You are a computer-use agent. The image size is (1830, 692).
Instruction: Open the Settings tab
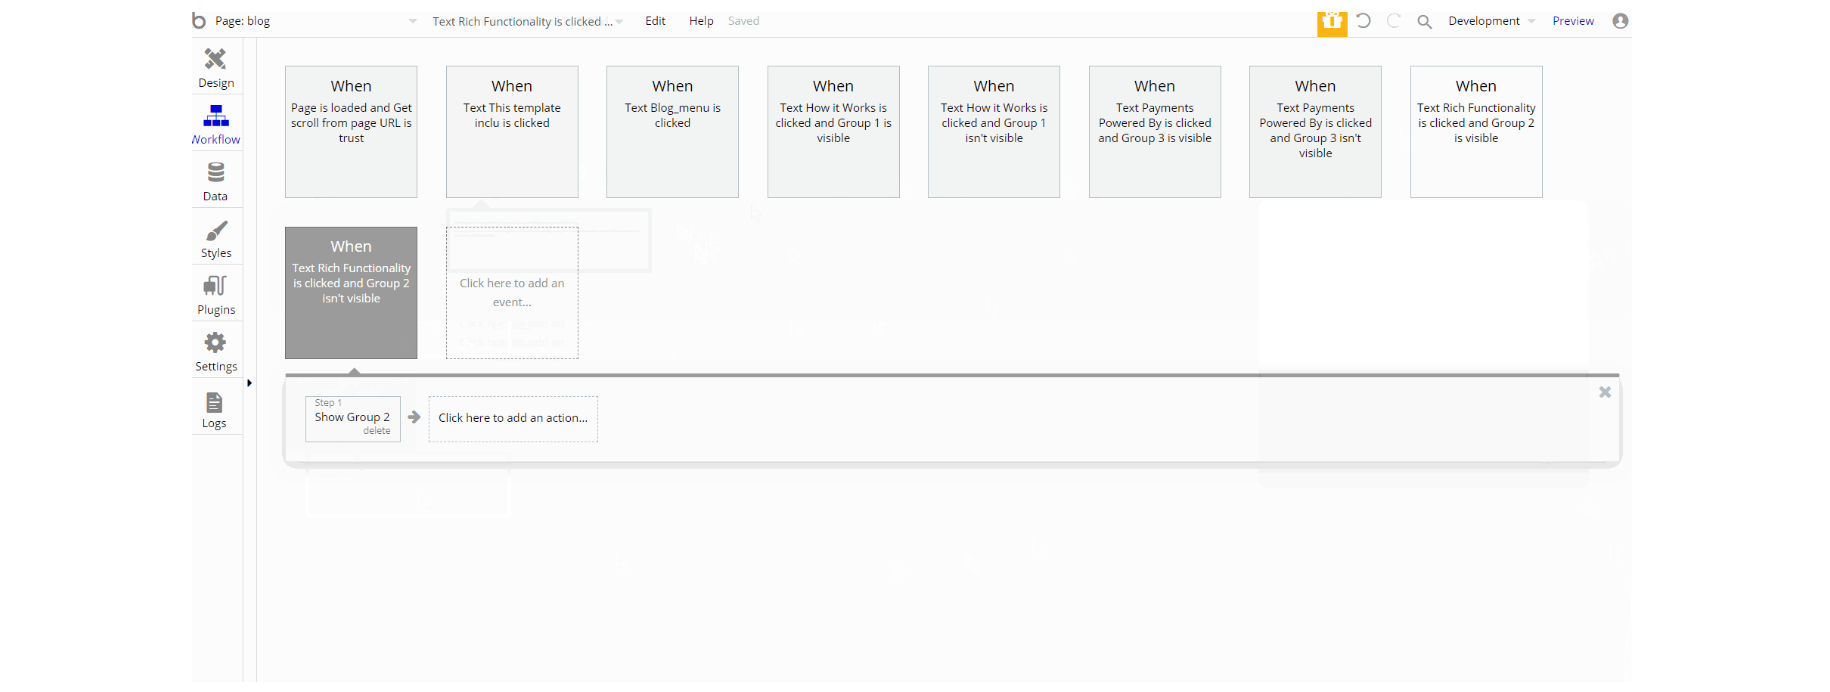[216, 352]
